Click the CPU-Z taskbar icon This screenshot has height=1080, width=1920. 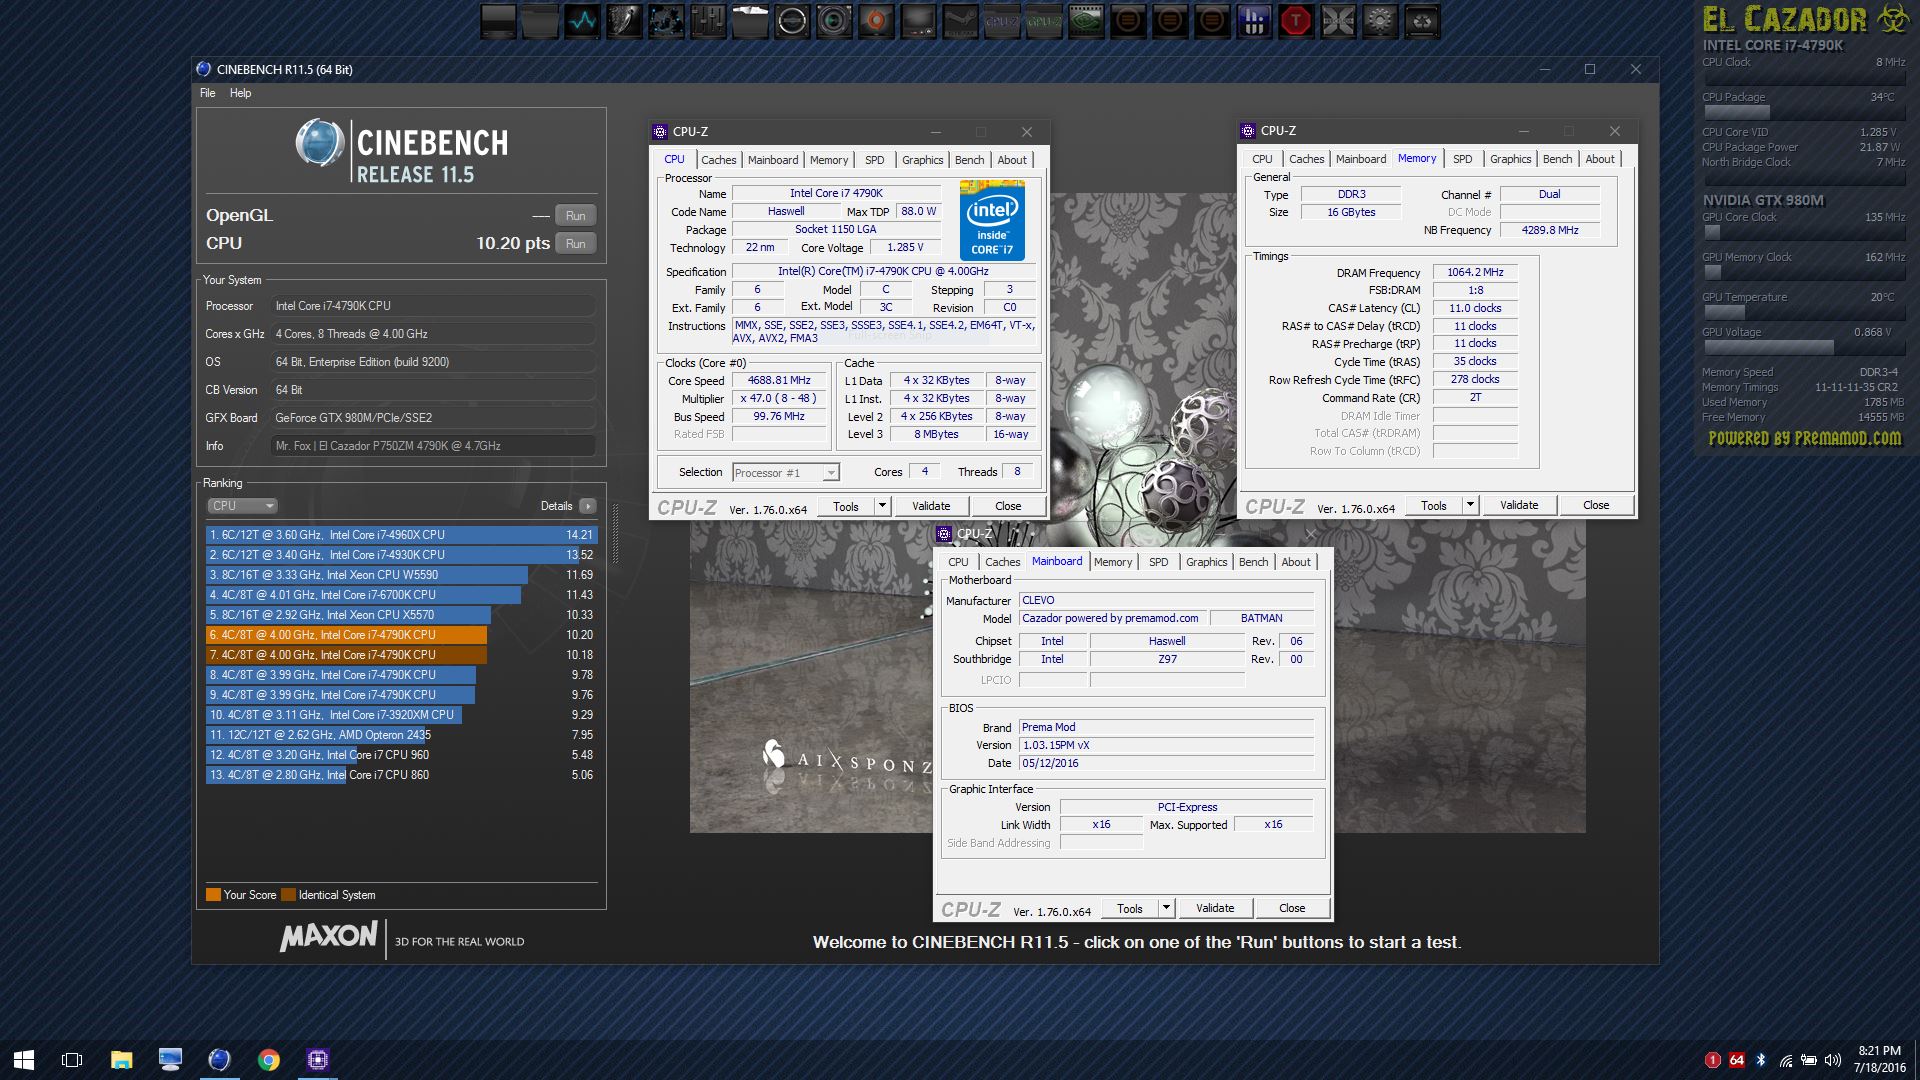point(318,1060)
